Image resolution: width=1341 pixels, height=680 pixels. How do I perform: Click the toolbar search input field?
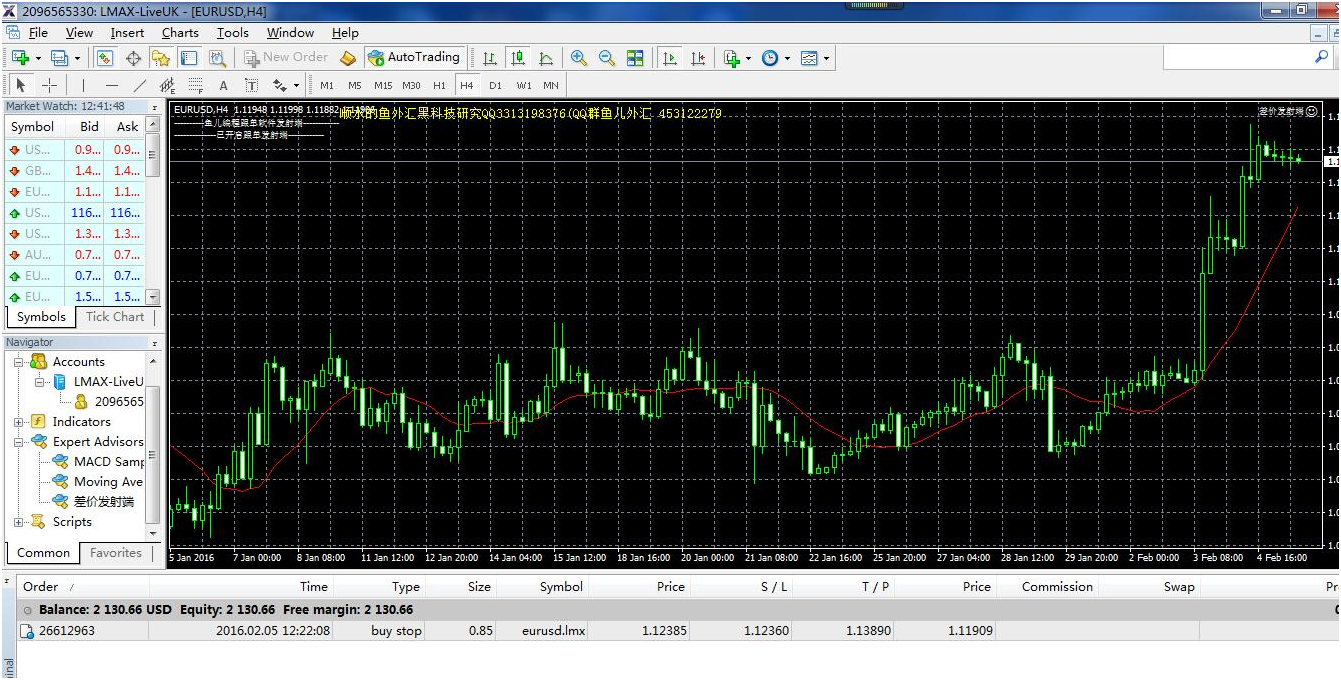click(1238, 58)
